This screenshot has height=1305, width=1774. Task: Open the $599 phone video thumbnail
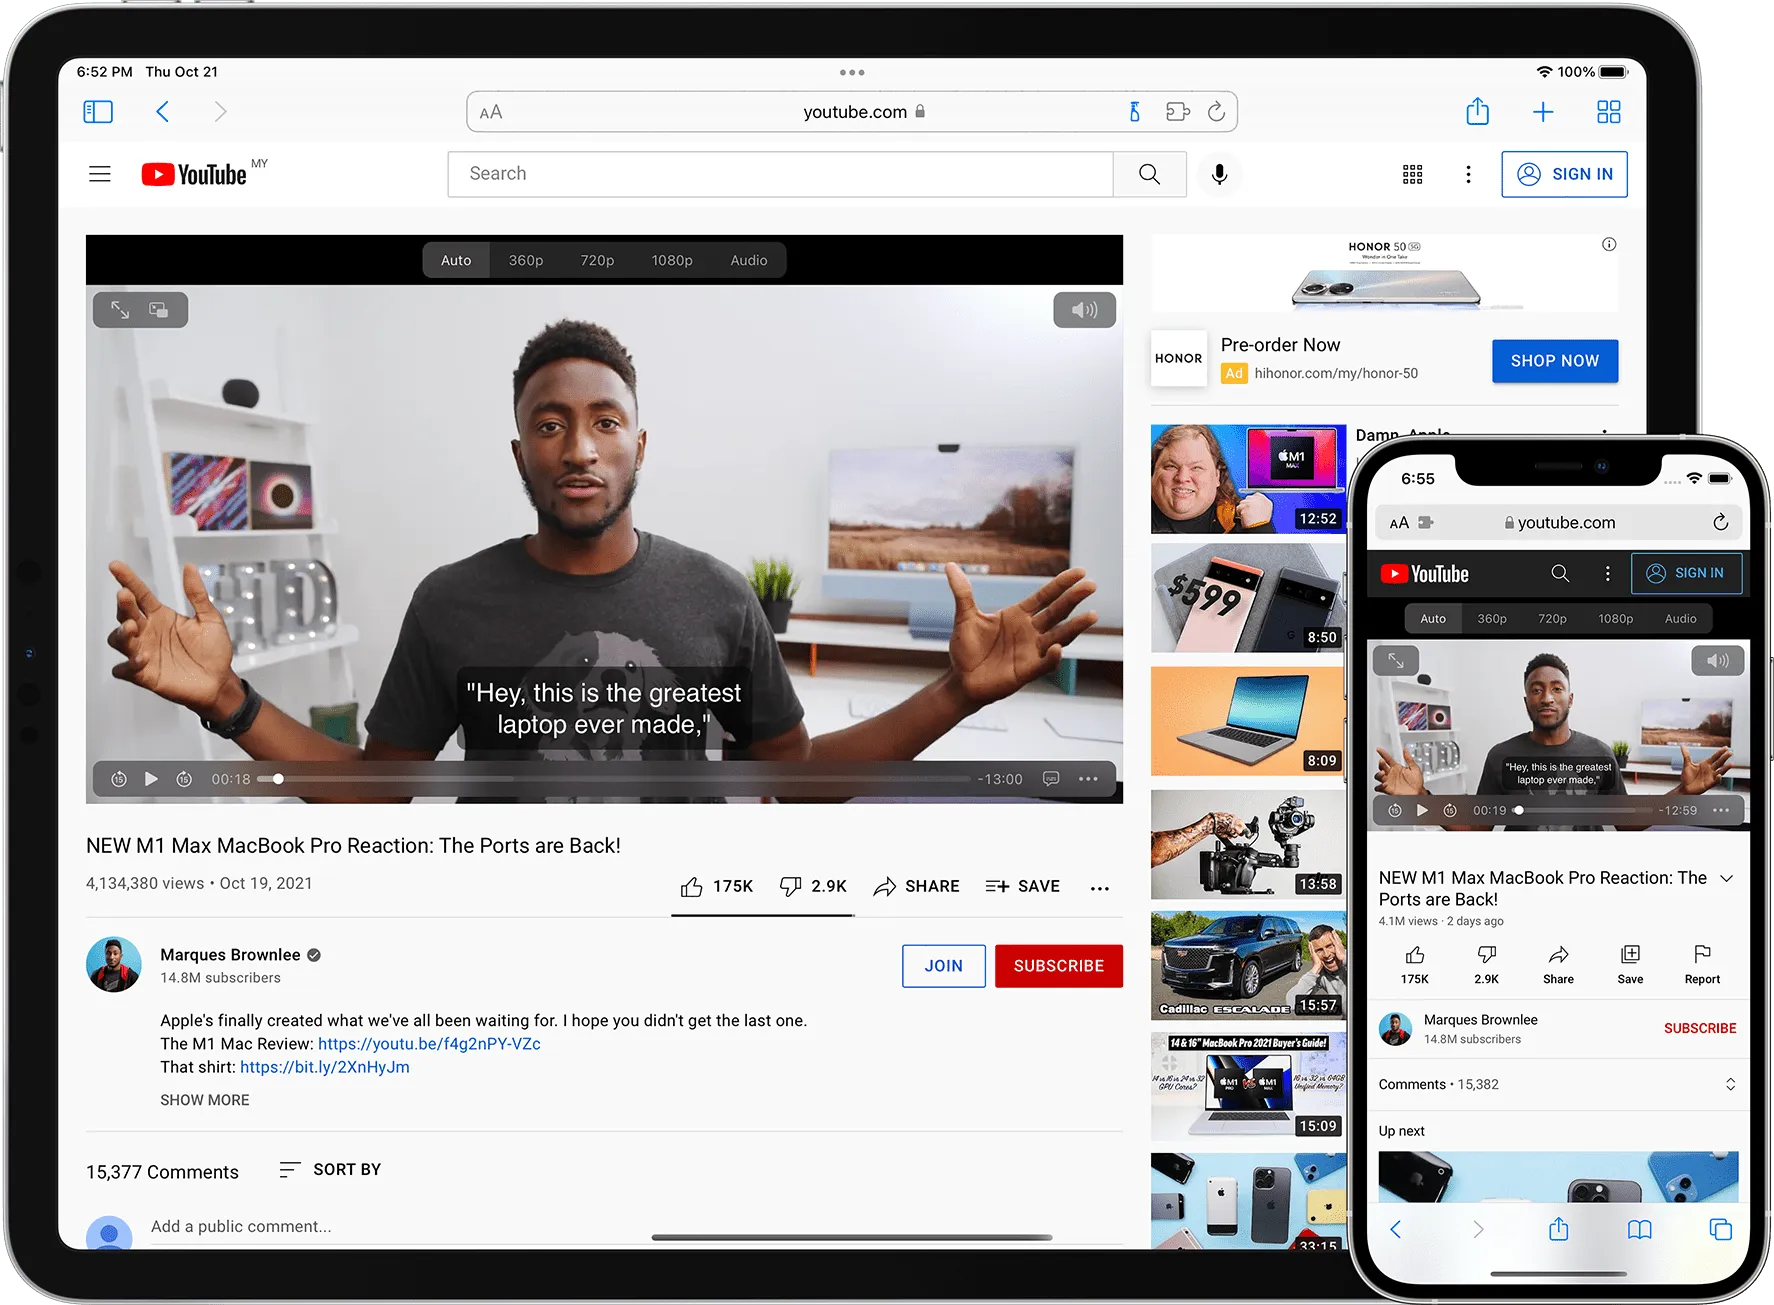[x=1247, y=598]
